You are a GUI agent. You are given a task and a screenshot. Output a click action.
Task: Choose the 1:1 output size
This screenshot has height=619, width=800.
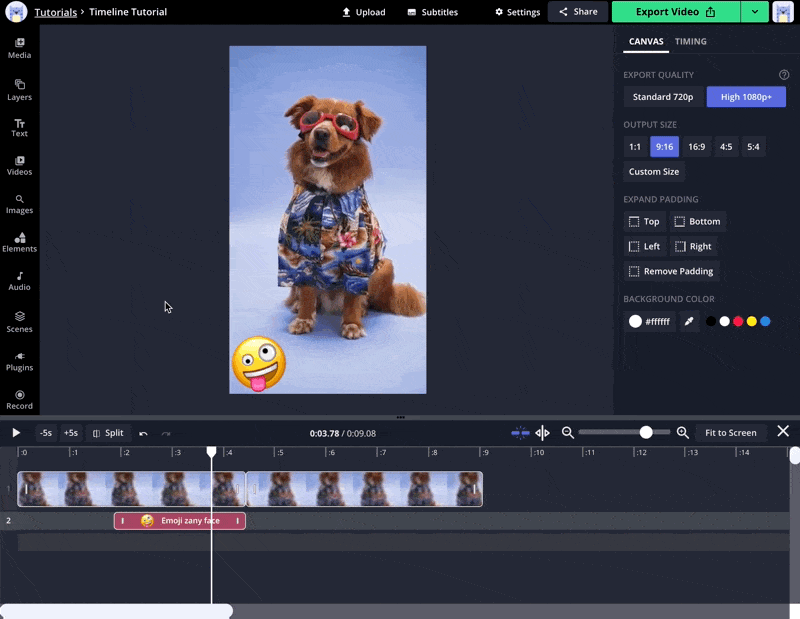[x=635, y=147]
